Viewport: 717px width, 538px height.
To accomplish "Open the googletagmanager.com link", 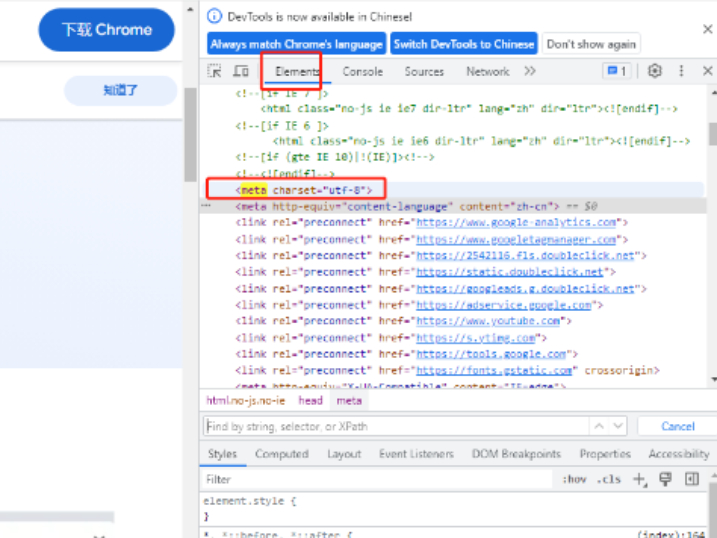I will 516,240.
